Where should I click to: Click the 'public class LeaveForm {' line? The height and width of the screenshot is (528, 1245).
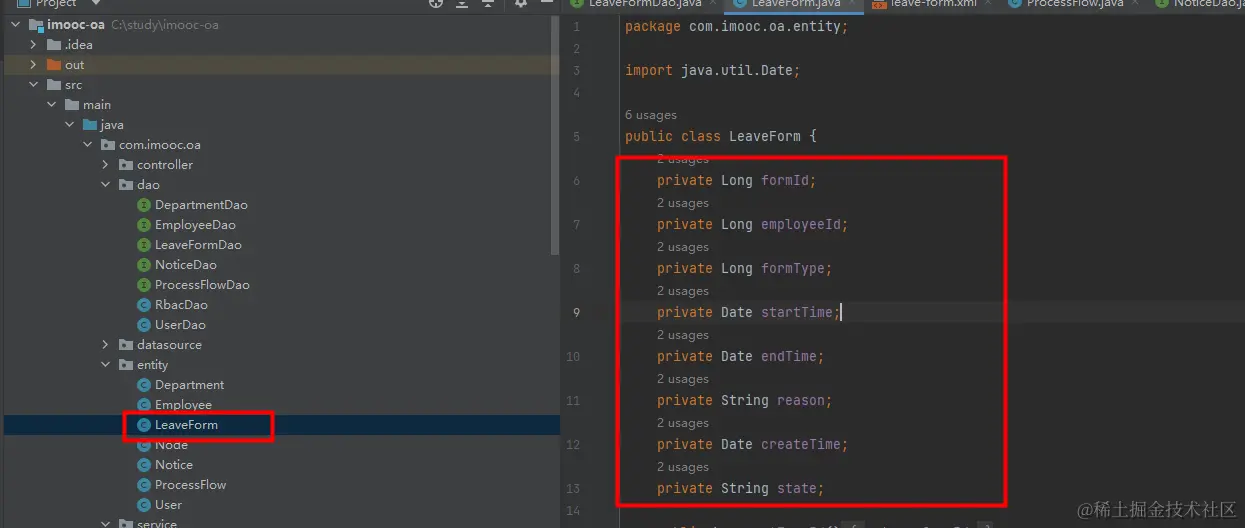[x=721, y=136]
